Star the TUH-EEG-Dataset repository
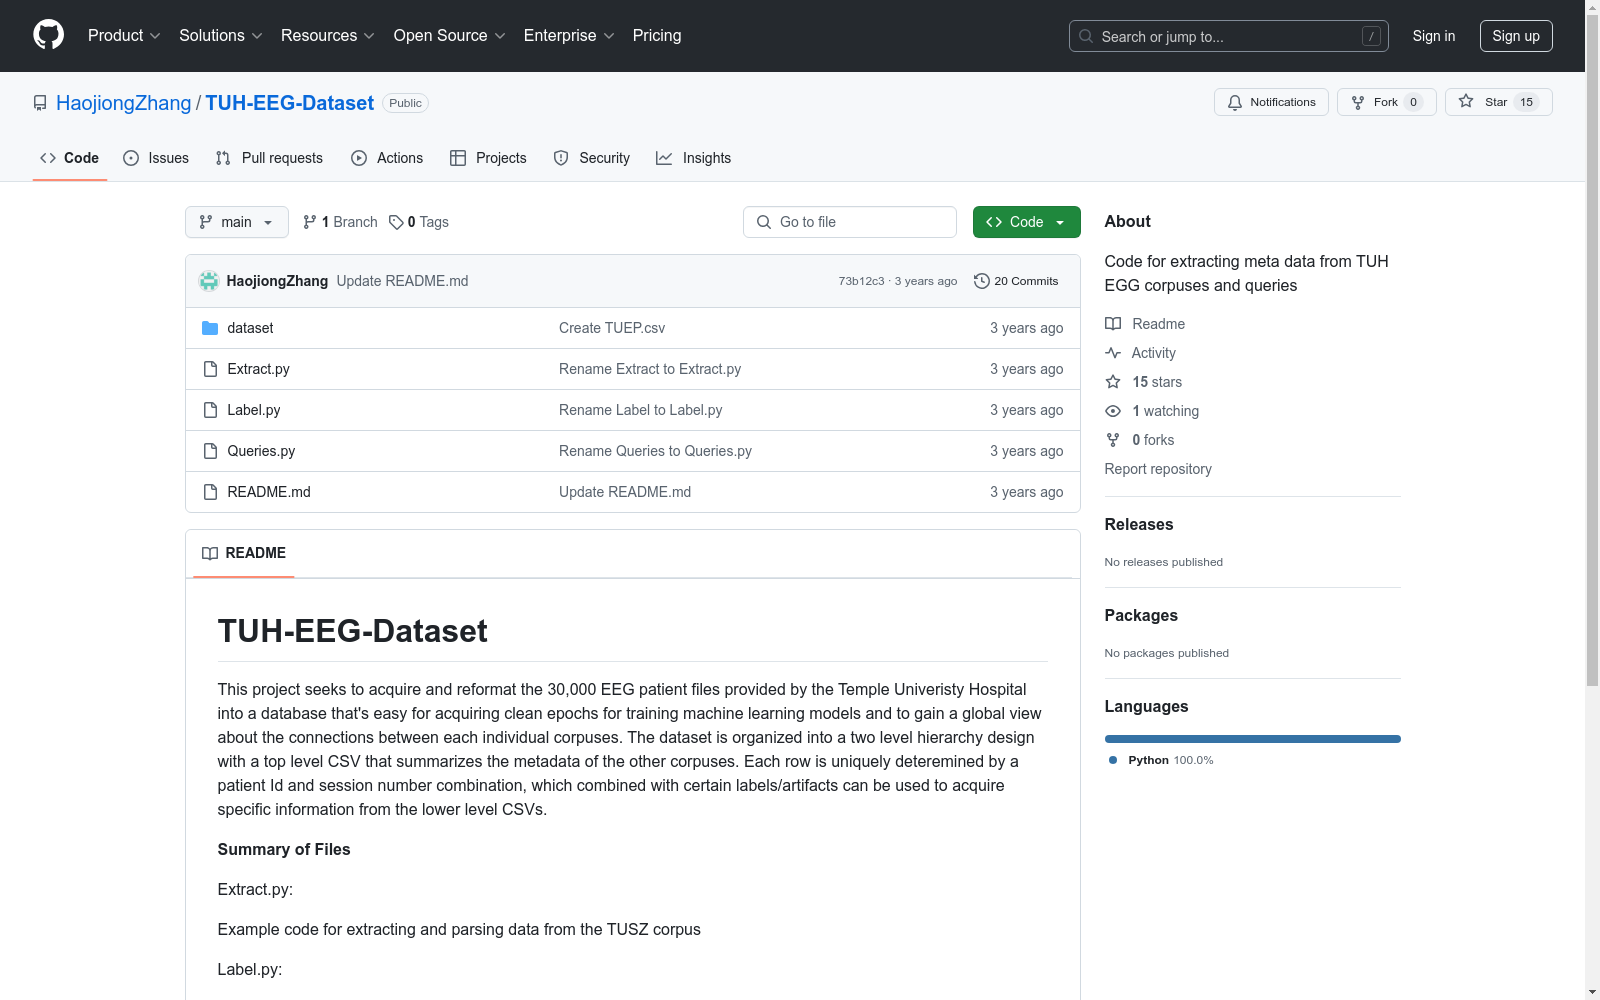Image resolution: width=1600 pixels, height=1000 pixels. 1497,102
